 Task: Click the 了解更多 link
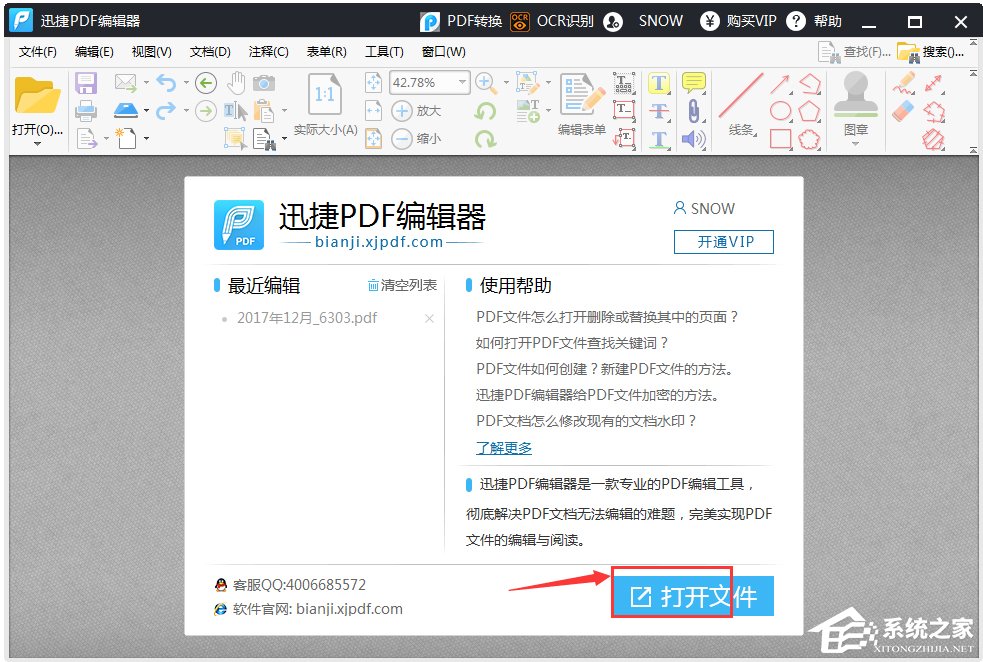tap(503, 448)
